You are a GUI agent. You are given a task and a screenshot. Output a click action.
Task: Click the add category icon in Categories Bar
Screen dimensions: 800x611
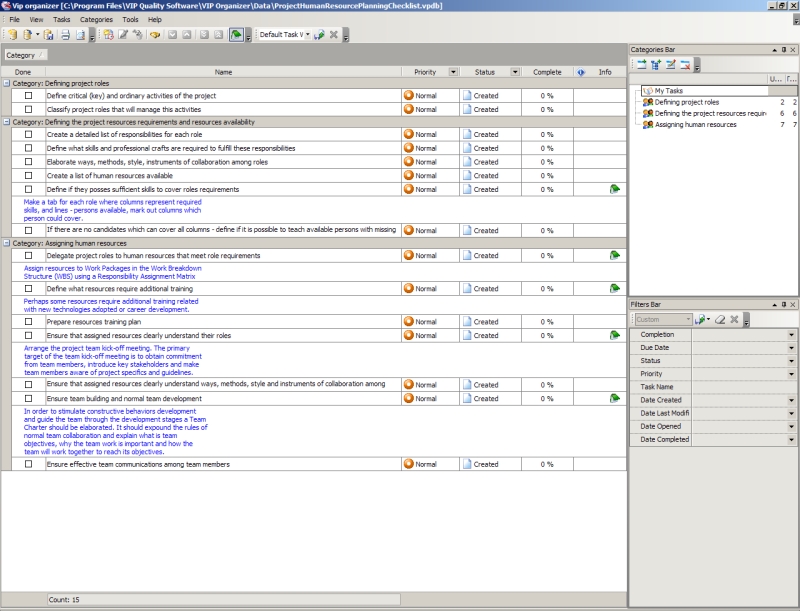coord(641,65)
